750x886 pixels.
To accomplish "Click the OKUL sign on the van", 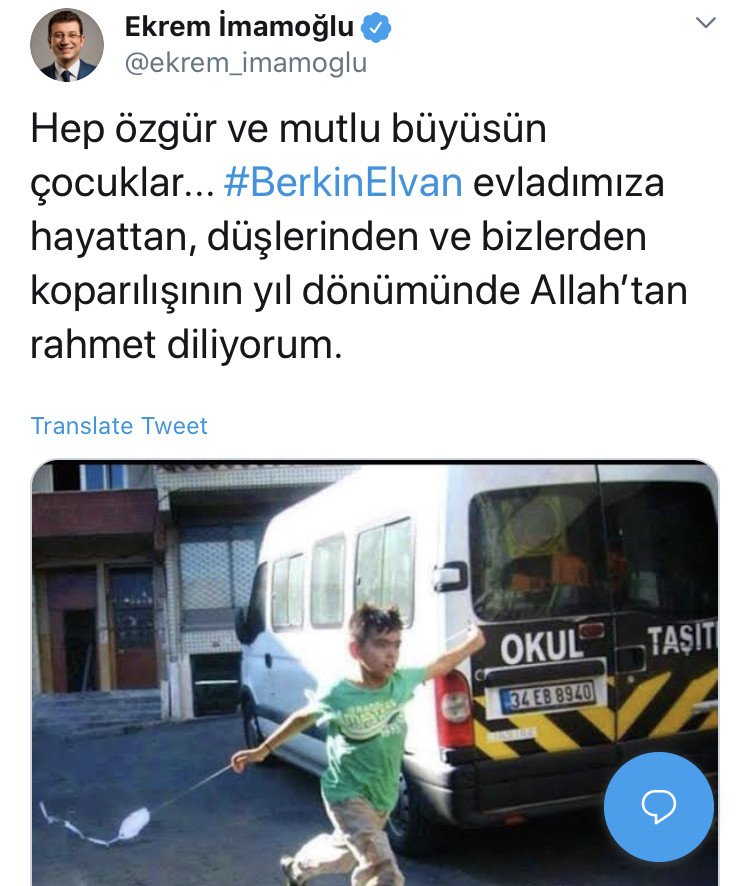I will [541, 647].
